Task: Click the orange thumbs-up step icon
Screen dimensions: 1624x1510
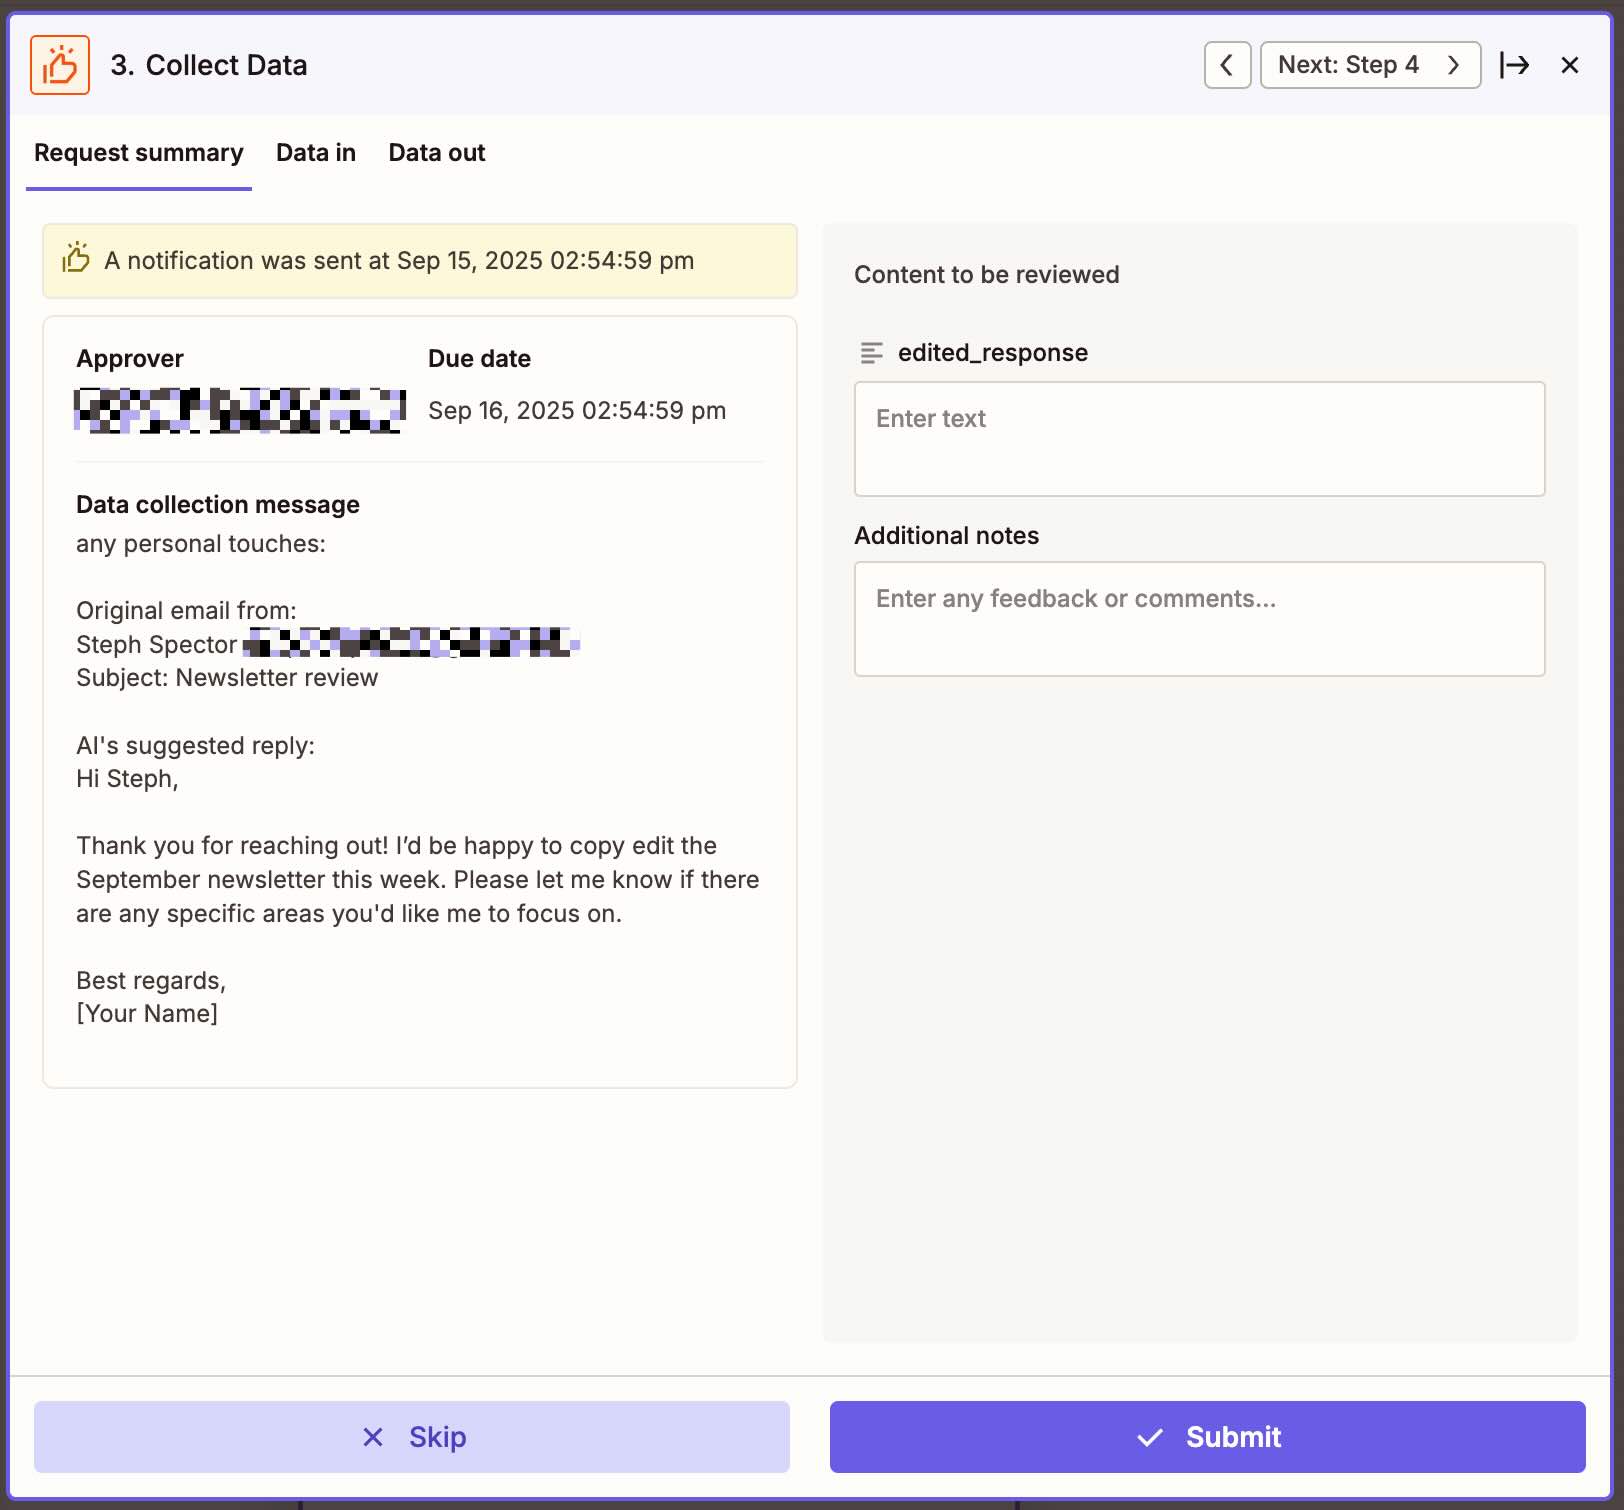Action: (60, 64)
